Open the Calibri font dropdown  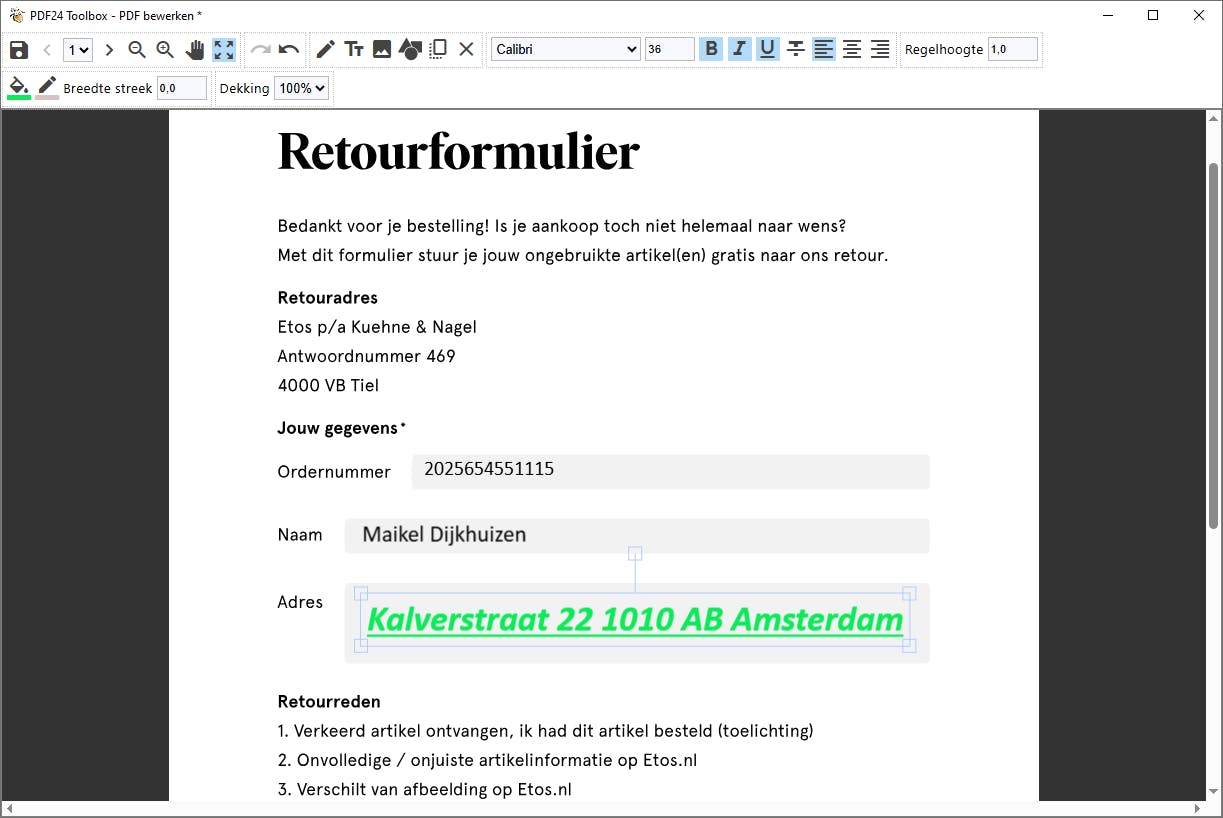click(x=566, y=49)
